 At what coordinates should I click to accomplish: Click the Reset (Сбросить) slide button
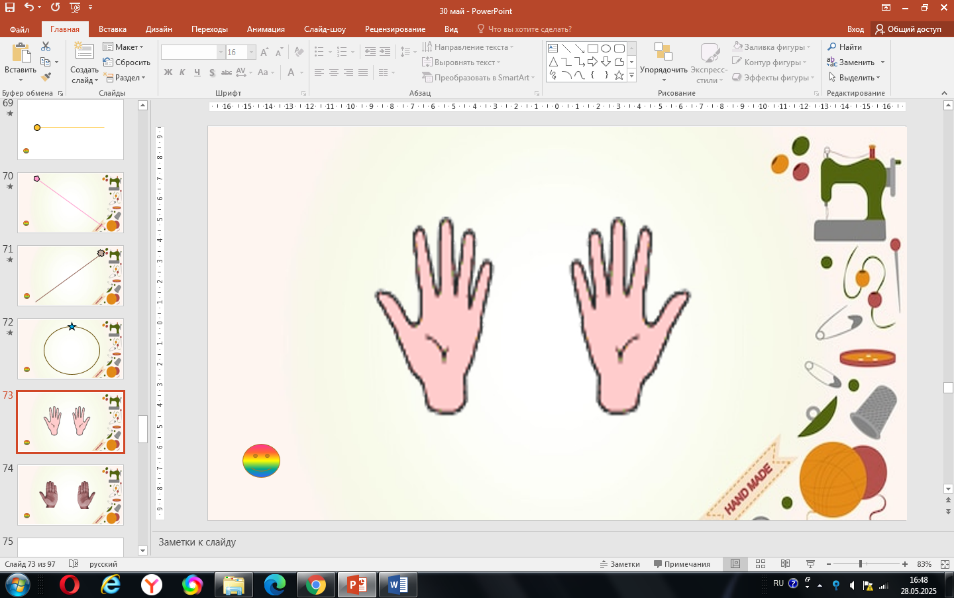coord(131,62)
